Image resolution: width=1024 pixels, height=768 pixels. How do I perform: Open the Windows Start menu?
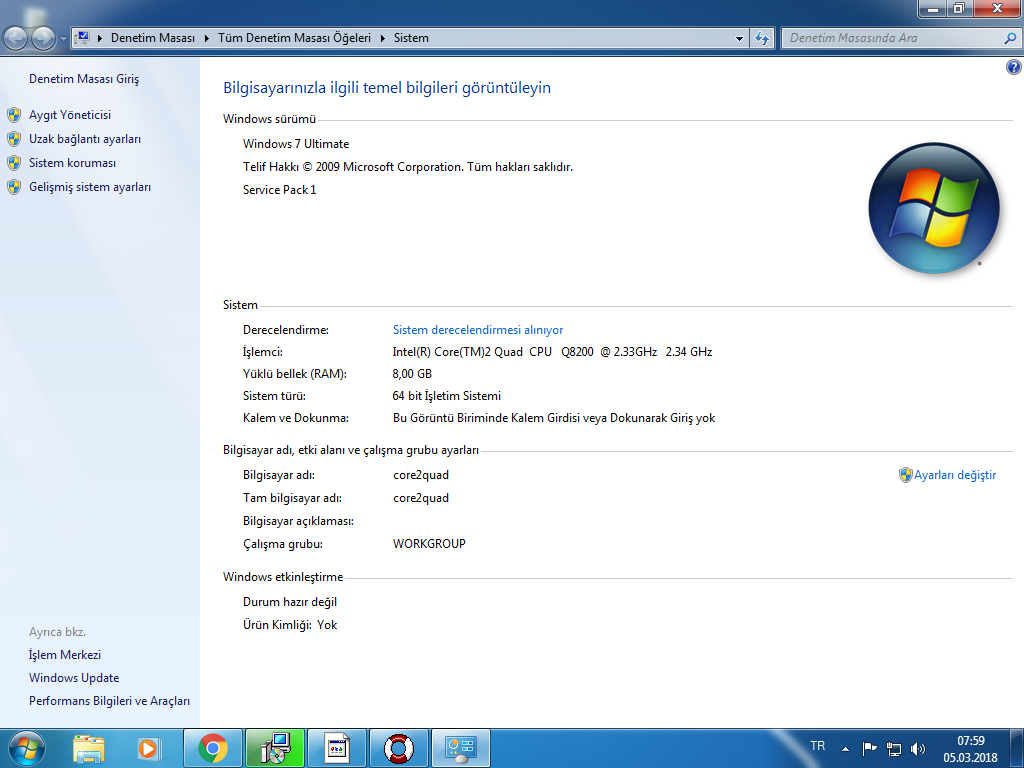(27, 748)
